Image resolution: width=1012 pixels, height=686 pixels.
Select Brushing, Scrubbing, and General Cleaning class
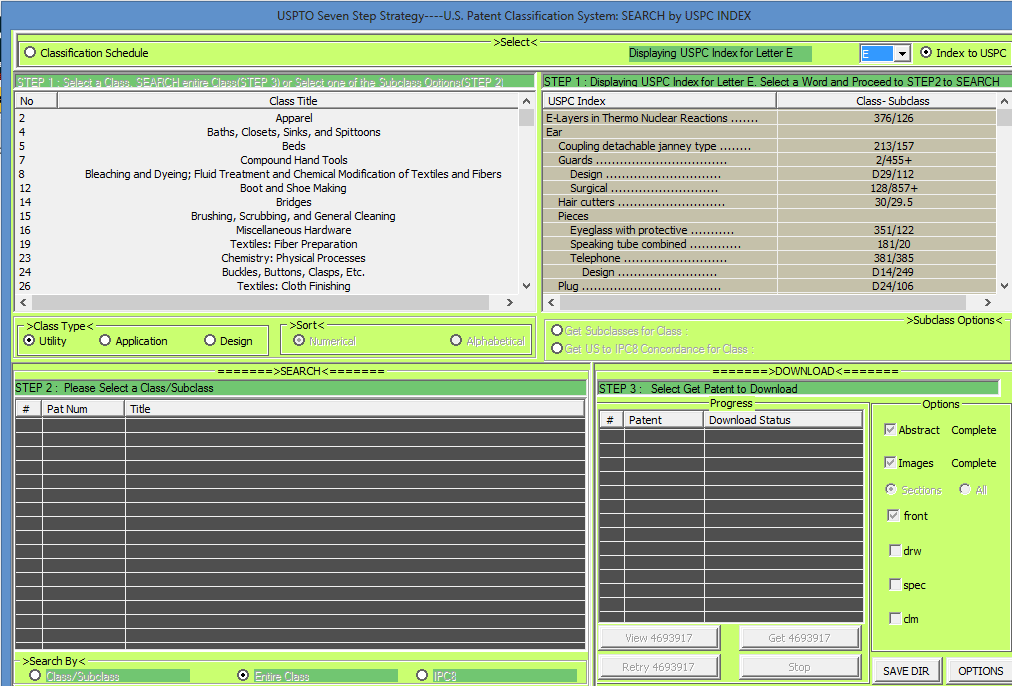pyautogui.click(x=267, y=216)
